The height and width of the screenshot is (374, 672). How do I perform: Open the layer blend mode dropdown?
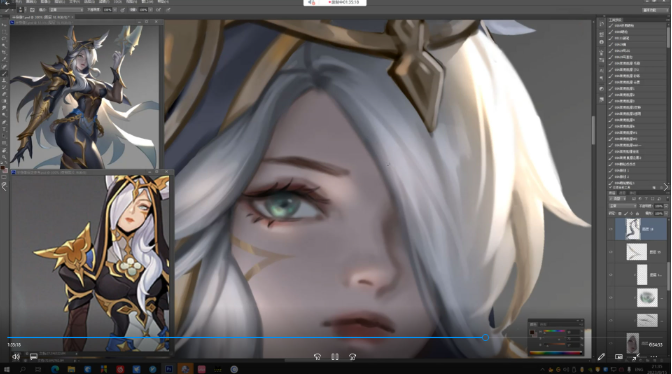click(x=622, y=206)
